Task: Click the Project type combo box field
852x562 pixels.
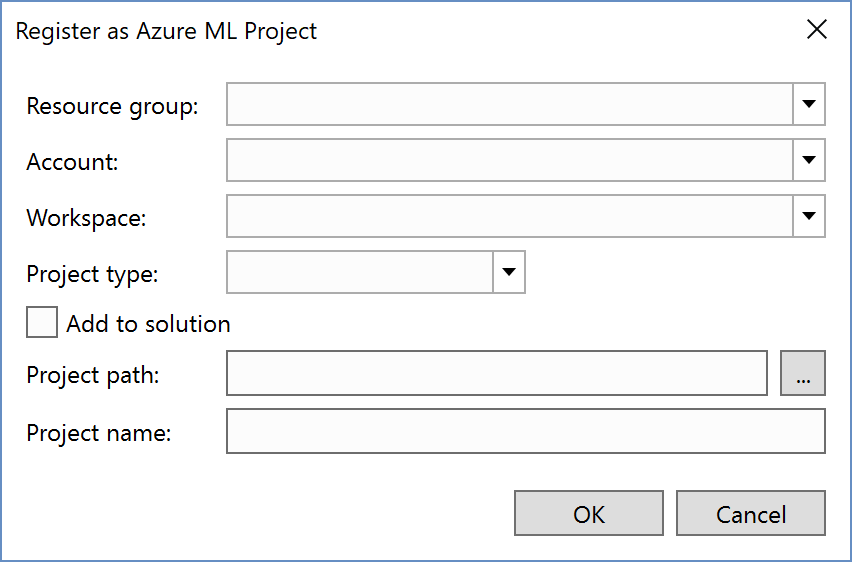Action: coord(360,272)
